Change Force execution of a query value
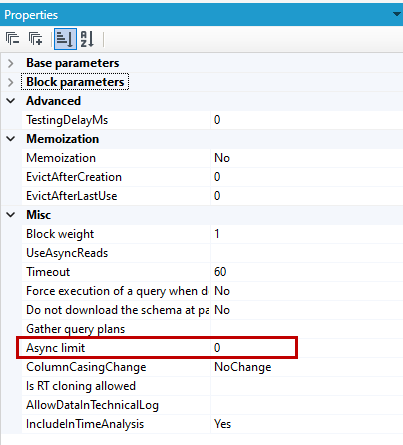Viewport: 403px width, 445px height. [307, 291]
